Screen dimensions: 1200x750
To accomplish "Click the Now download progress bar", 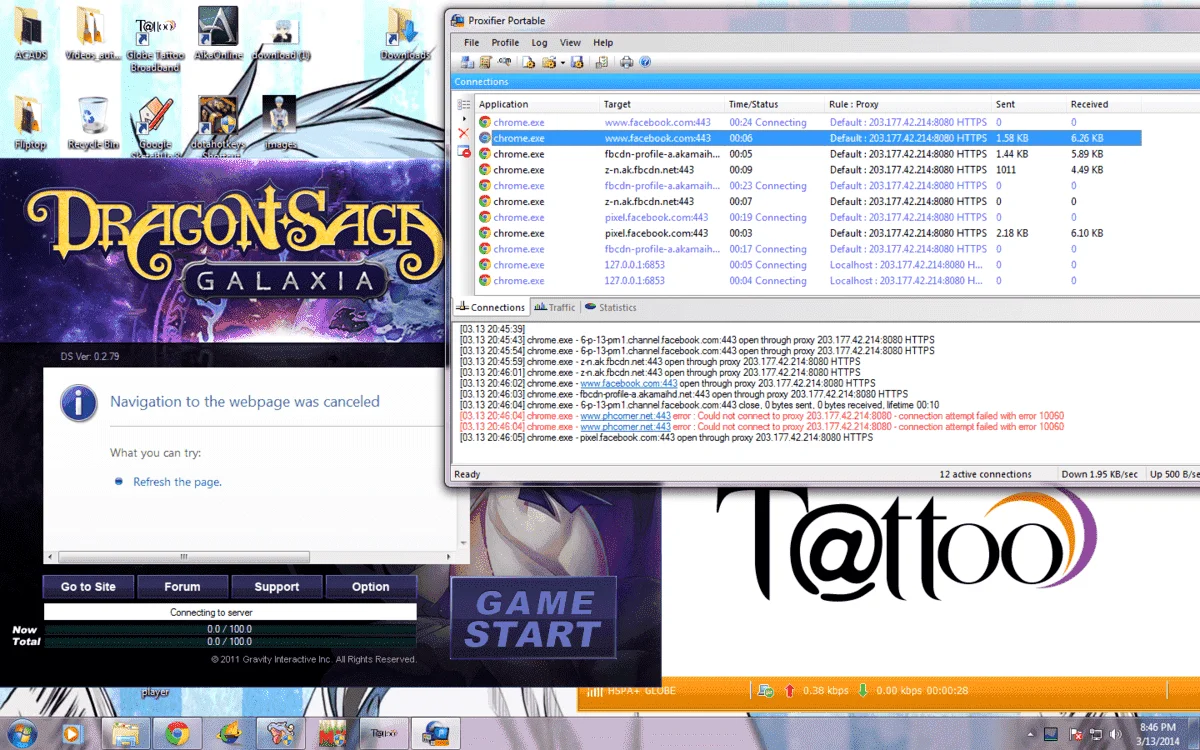I will [230, 629].
